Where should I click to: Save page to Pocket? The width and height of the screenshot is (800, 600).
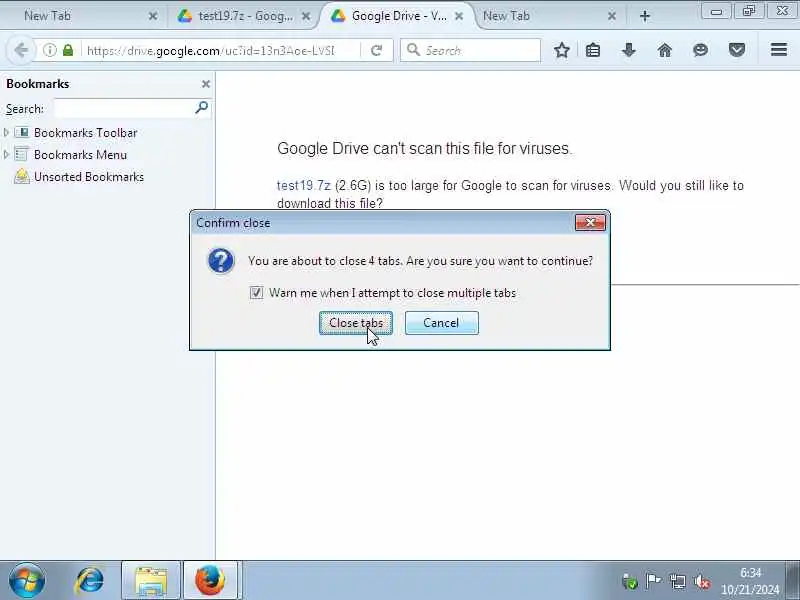(x=737, y=50)
